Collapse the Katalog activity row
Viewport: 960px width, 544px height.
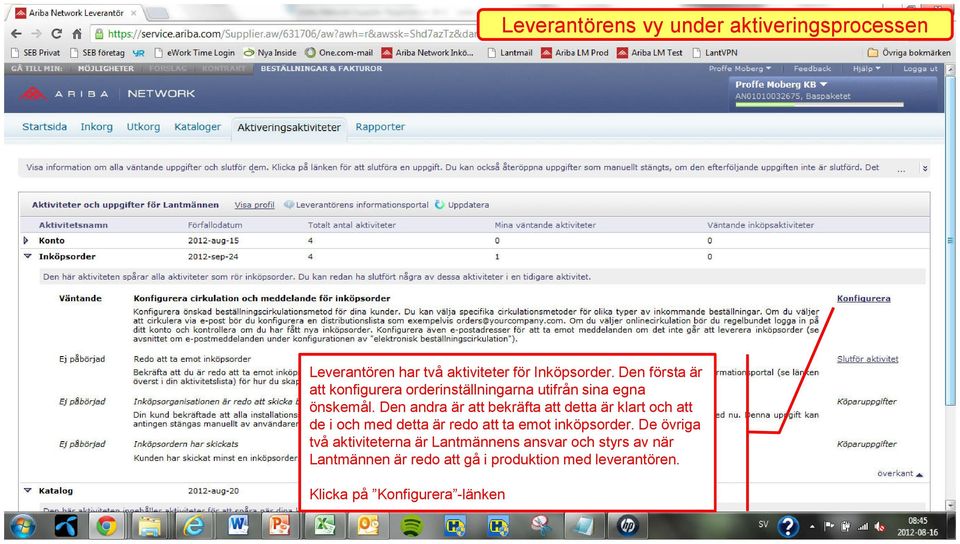(28, 490)
